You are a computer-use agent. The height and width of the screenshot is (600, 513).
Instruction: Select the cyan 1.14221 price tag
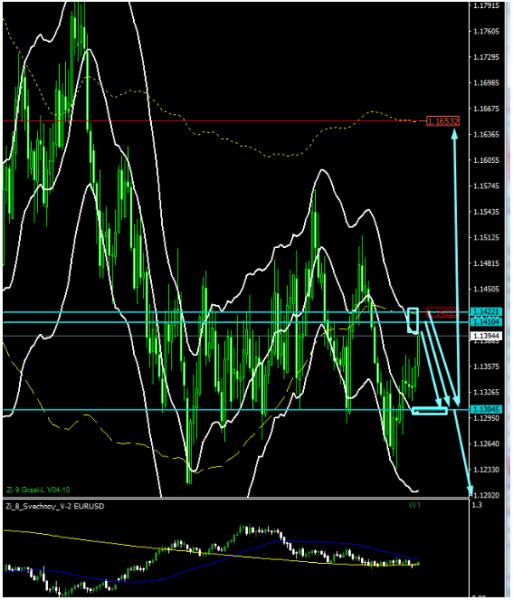486,312
